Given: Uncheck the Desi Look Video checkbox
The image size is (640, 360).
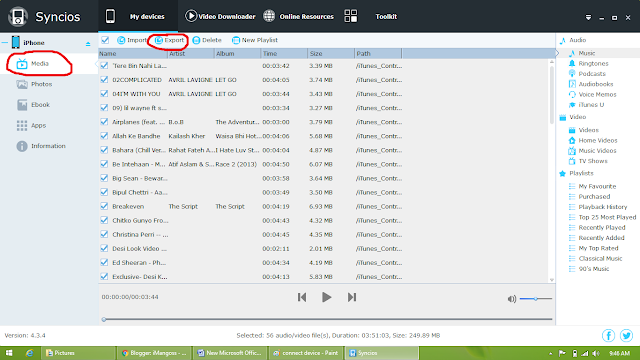Looking at the screenshot, I should pyautogui.click(x=104, y=249).
